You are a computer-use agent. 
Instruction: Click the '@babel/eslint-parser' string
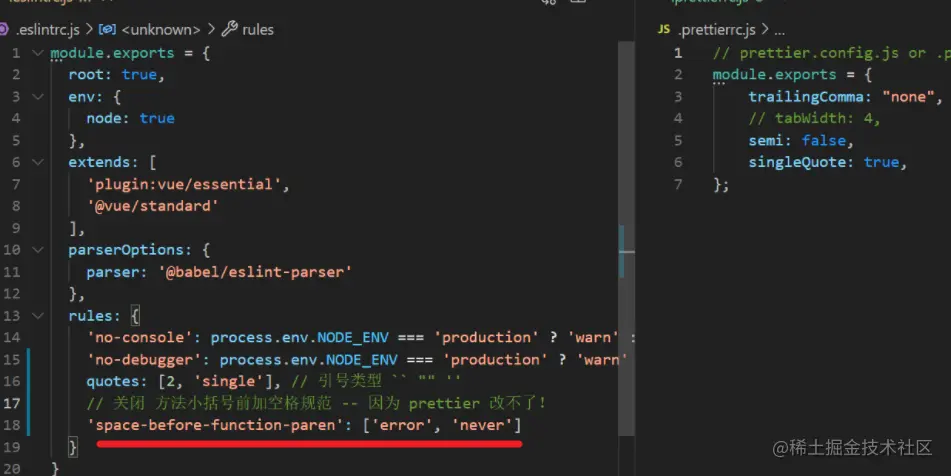(x=255, y=272)
